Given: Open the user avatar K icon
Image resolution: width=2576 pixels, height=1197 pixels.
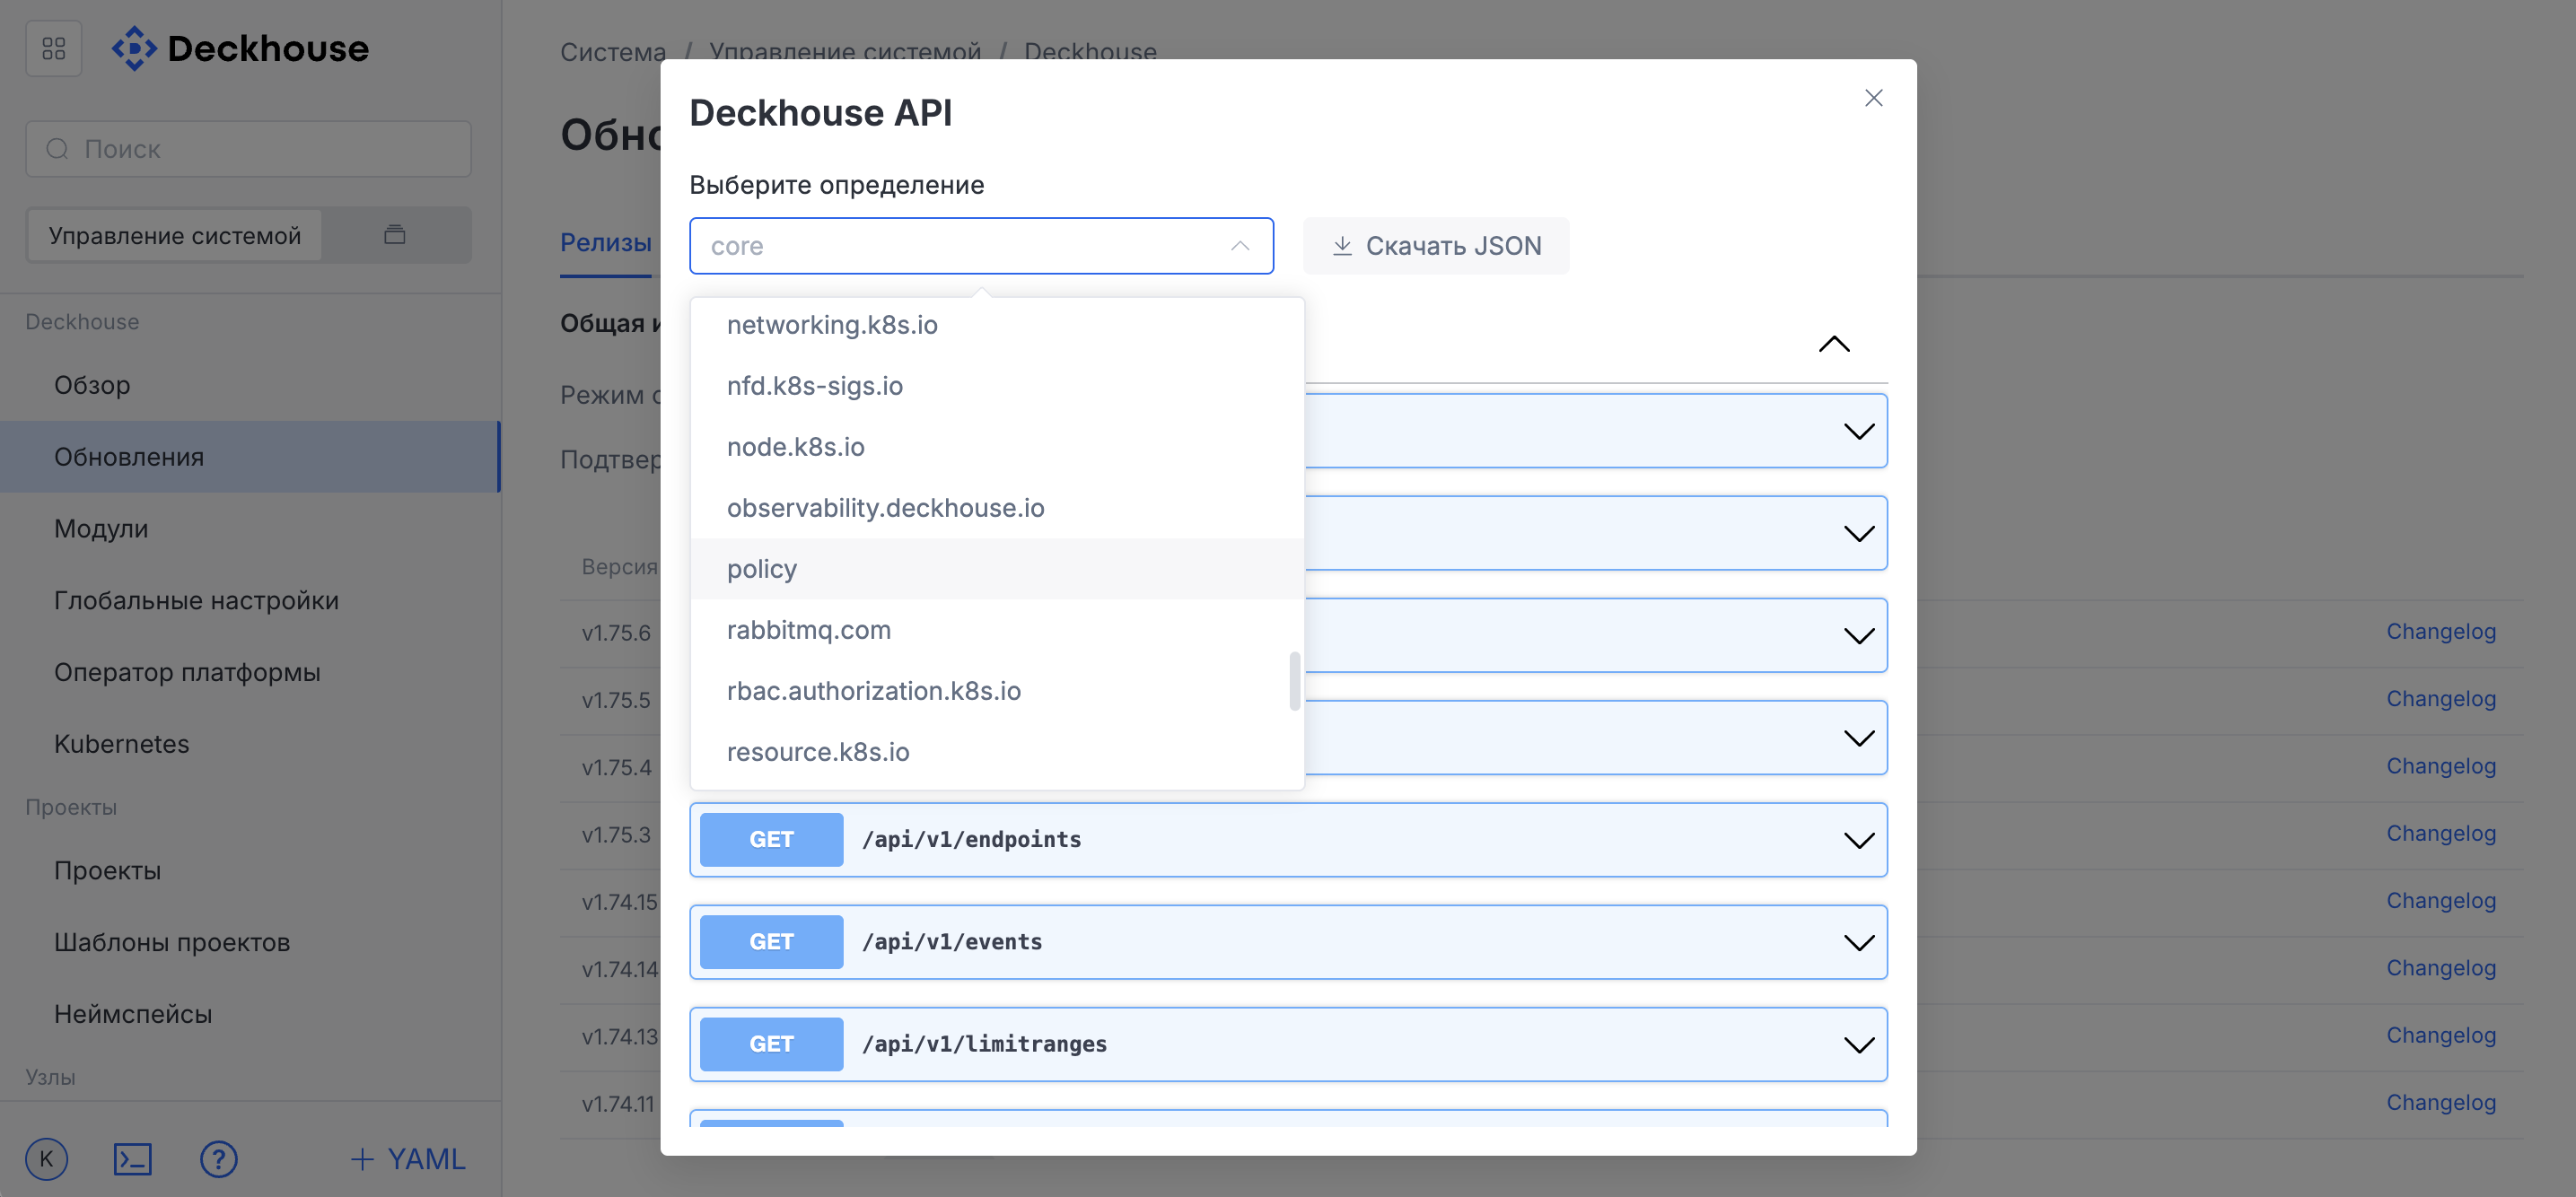Looking at the screenshot, I should point(47,1159).
